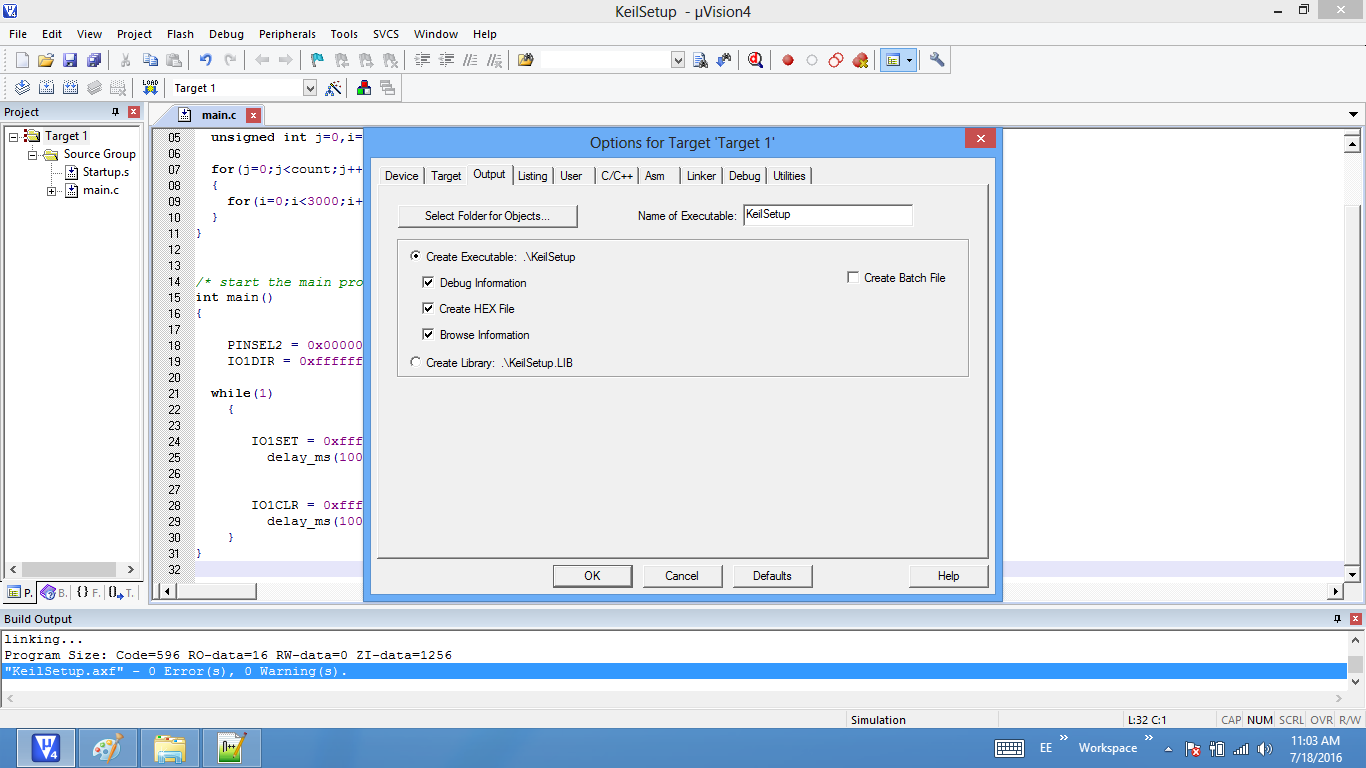Select the Create Library radio button

point(416,362)
